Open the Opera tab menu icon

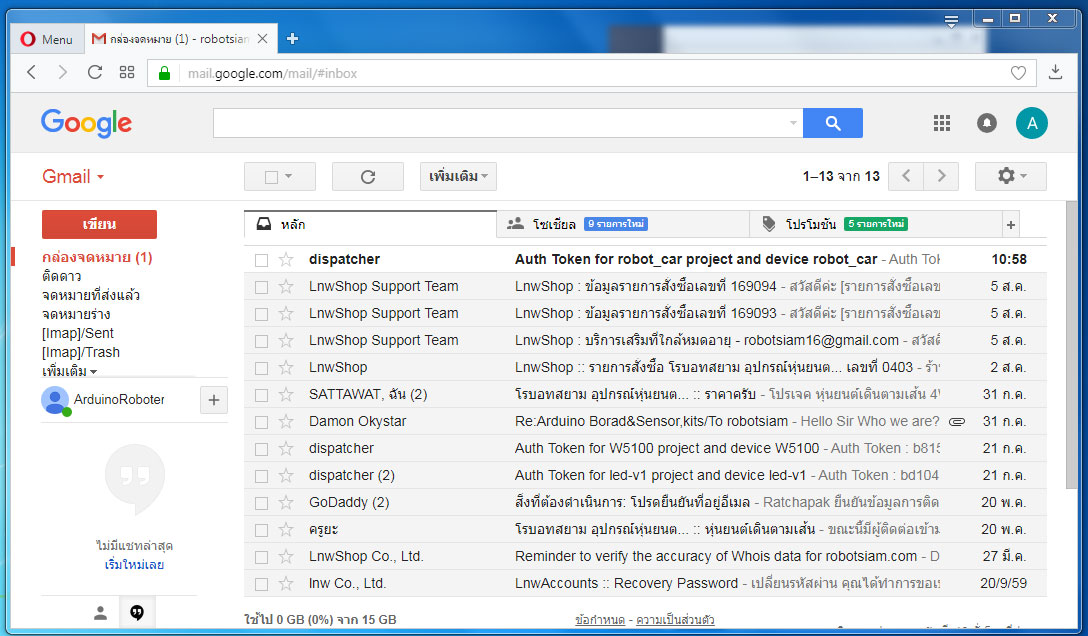coord(951,22)
